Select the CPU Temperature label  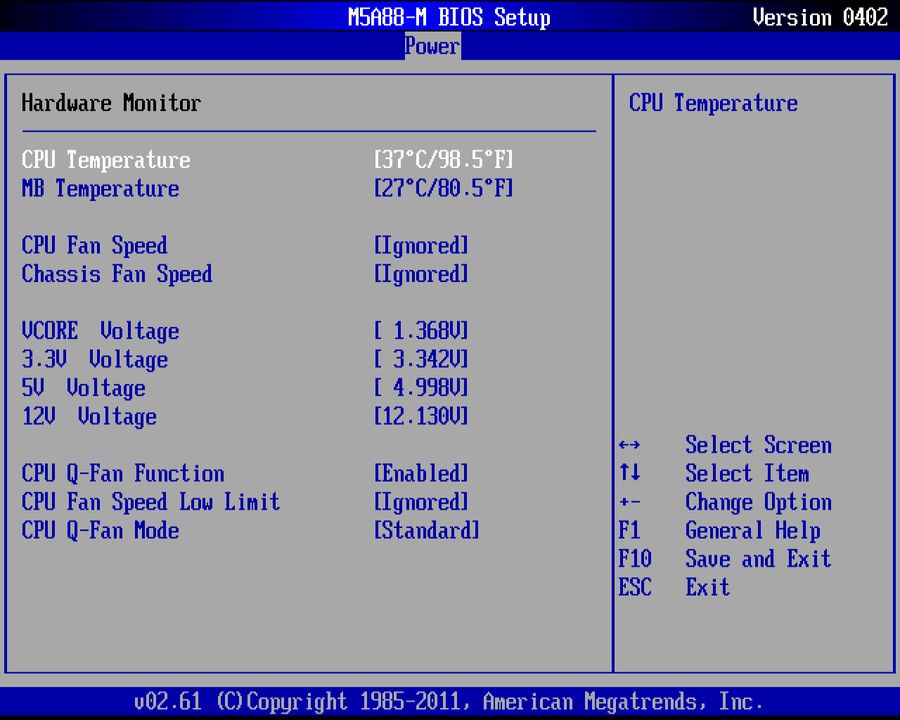(x=106, y=160)
